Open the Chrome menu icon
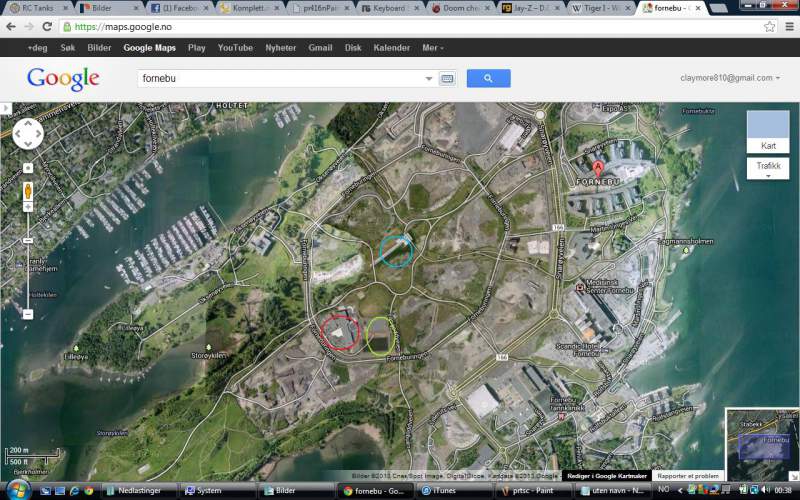This screenshot has height=500, width=800. tap(787, 26)
